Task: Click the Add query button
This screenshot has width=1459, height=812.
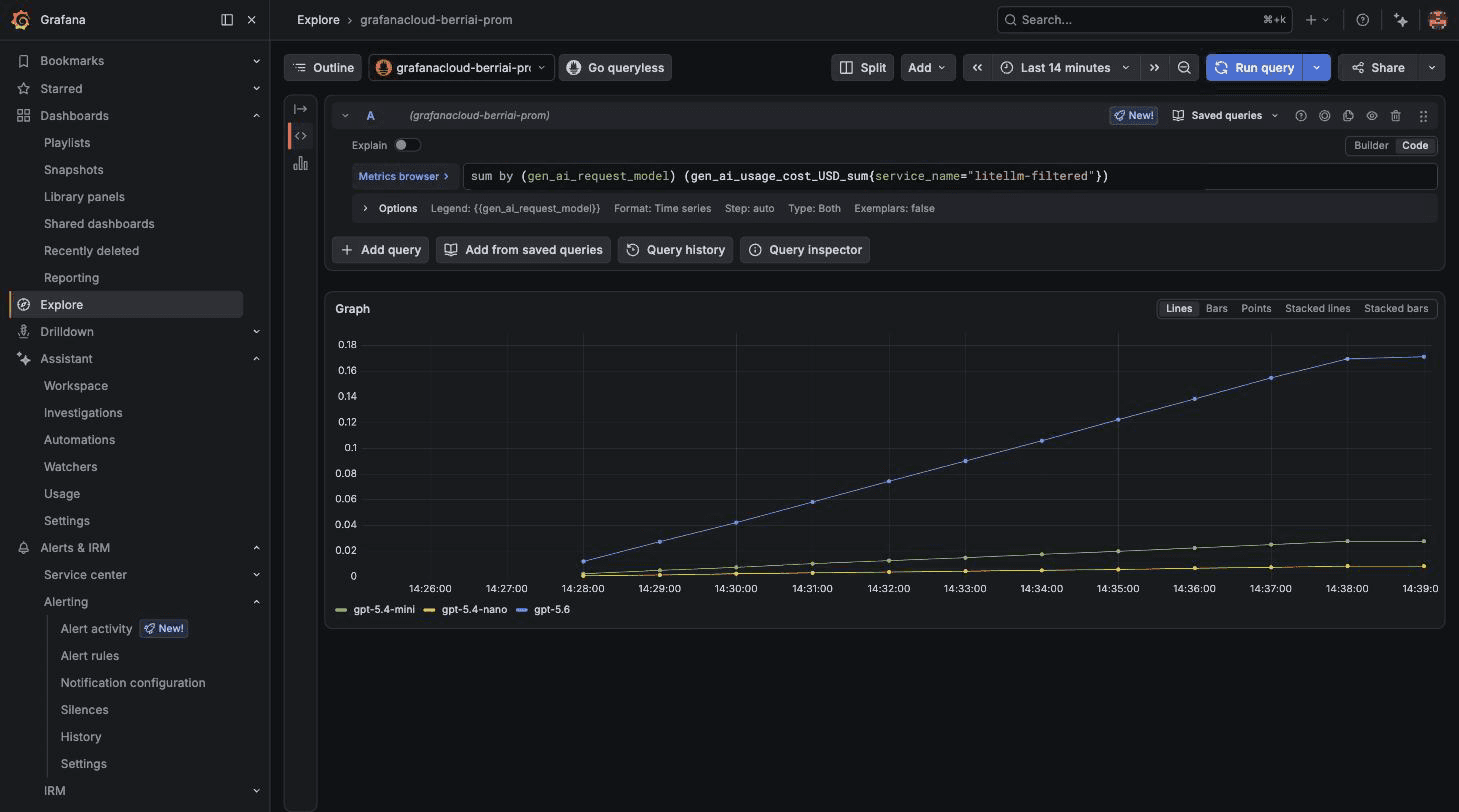Action: [380, 250]
